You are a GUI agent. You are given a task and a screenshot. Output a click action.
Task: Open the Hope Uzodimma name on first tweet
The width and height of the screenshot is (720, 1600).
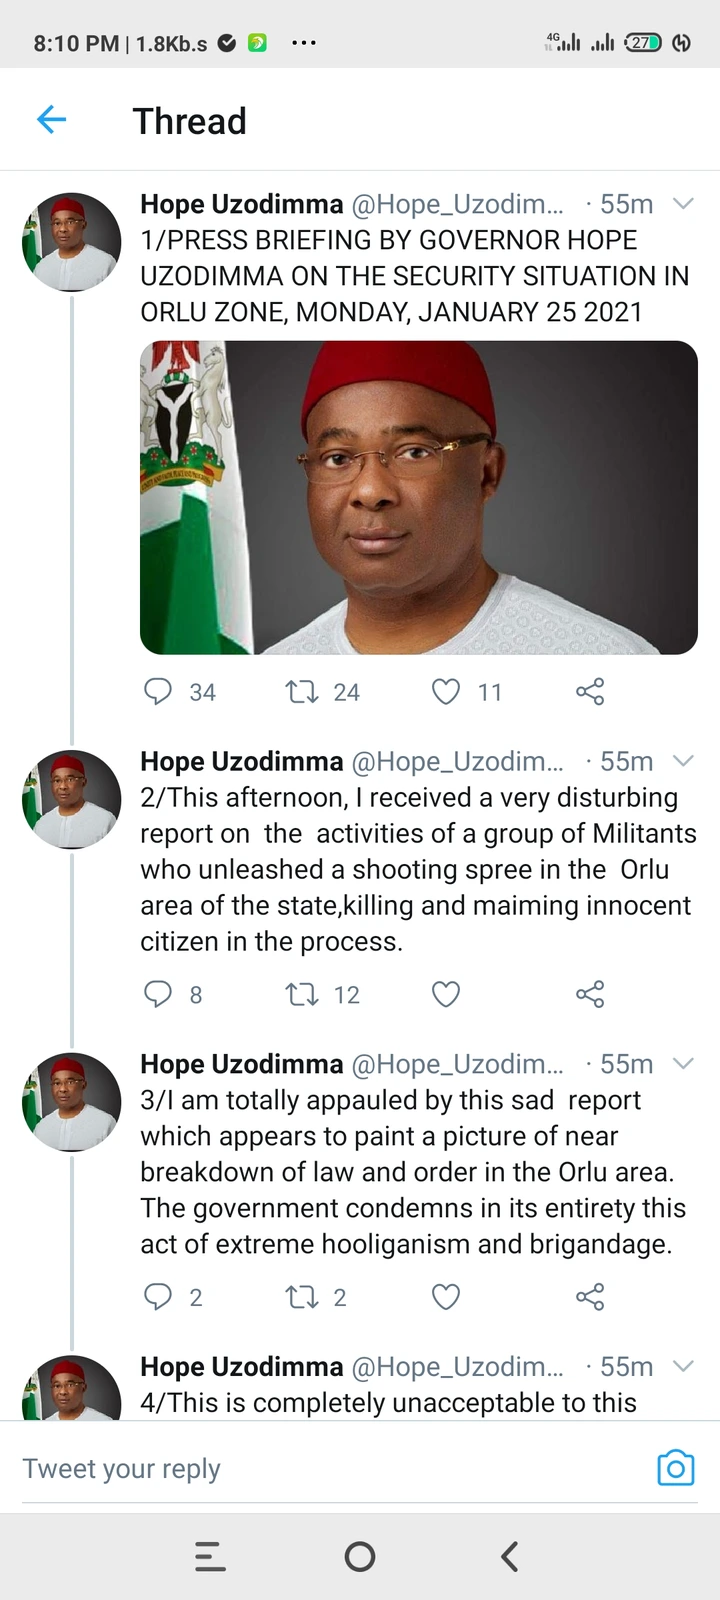click(241, 204)
